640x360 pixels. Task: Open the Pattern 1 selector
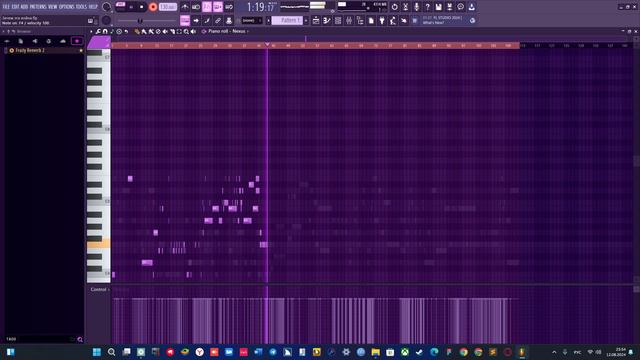[287, 20]
